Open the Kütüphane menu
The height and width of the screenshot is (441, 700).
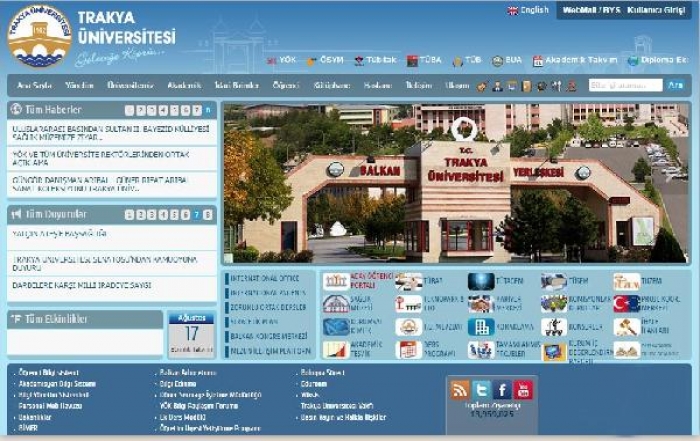point(331,85)
